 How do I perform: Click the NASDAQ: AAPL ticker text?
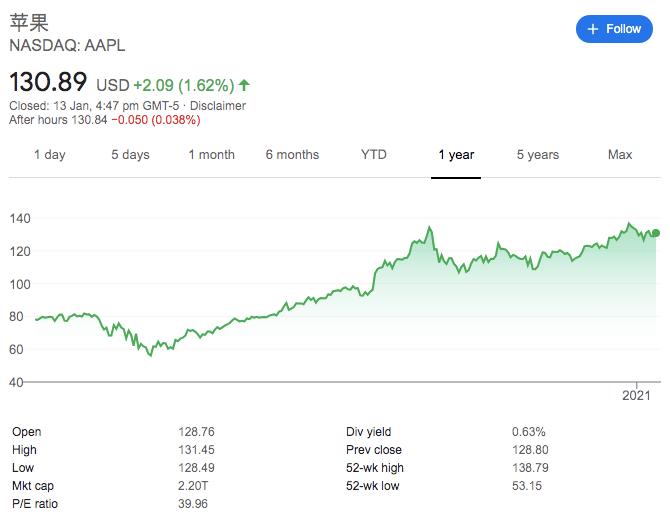click(x=67, y=45)
